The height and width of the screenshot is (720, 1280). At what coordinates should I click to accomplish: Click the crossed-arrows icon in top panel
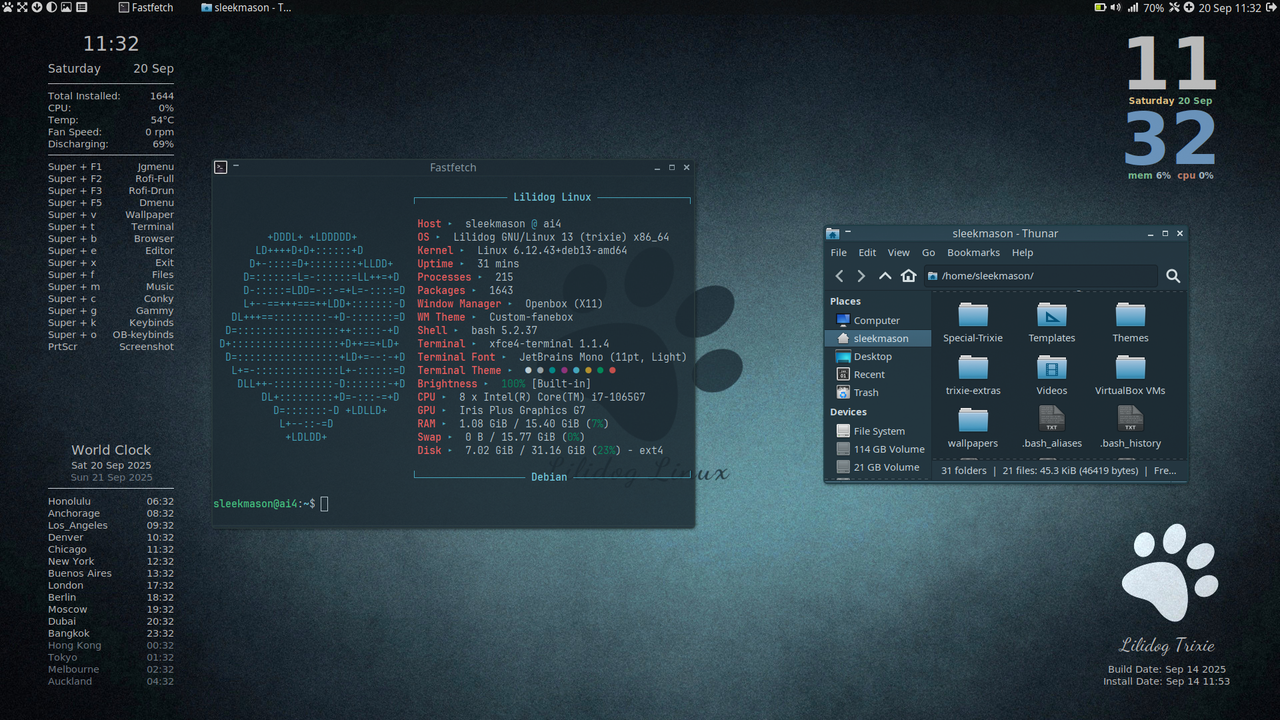point(22,7)
